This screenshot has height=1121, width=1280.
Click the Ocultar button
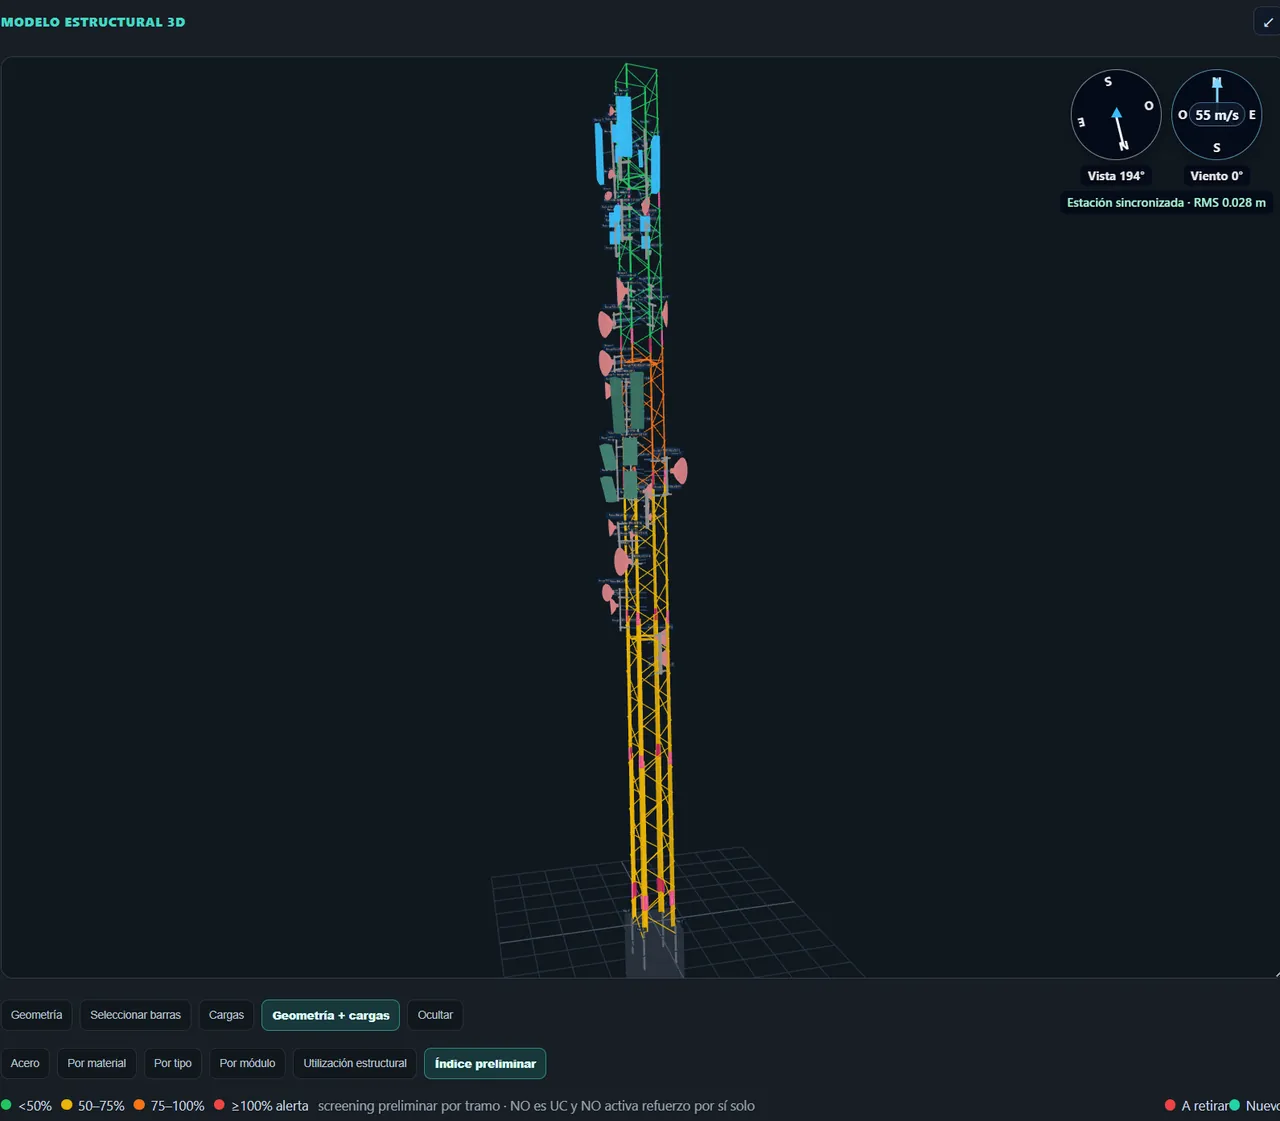point(435,1015)
